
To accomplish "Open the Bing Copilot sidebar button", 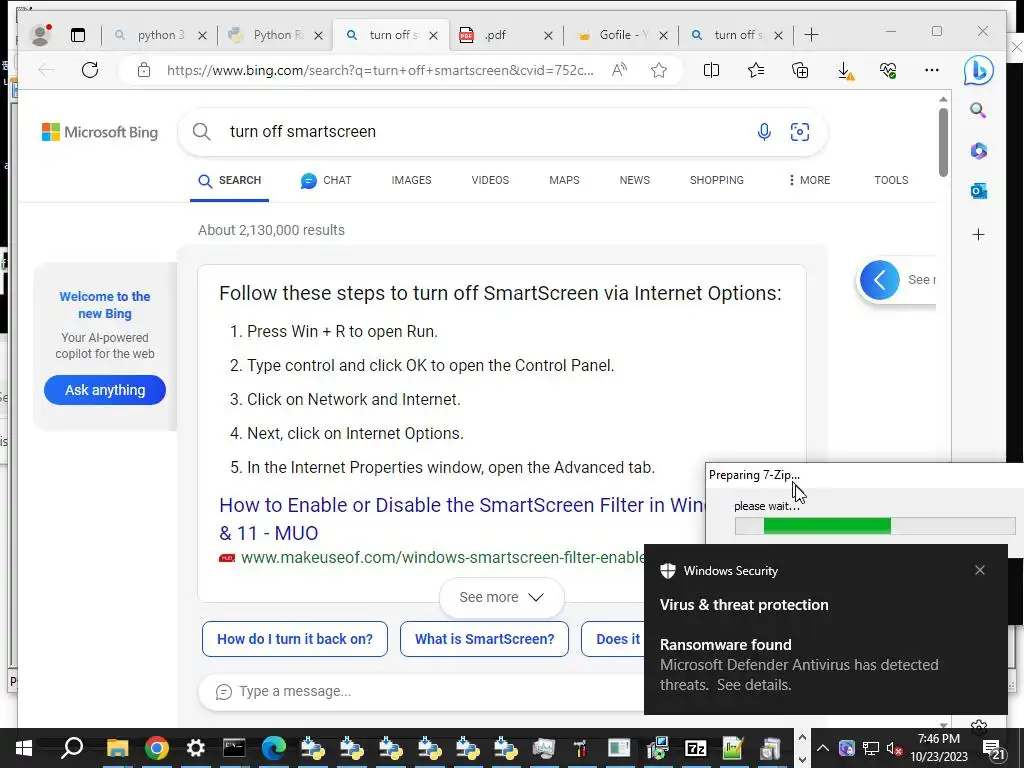I will (x=978, y=71).
